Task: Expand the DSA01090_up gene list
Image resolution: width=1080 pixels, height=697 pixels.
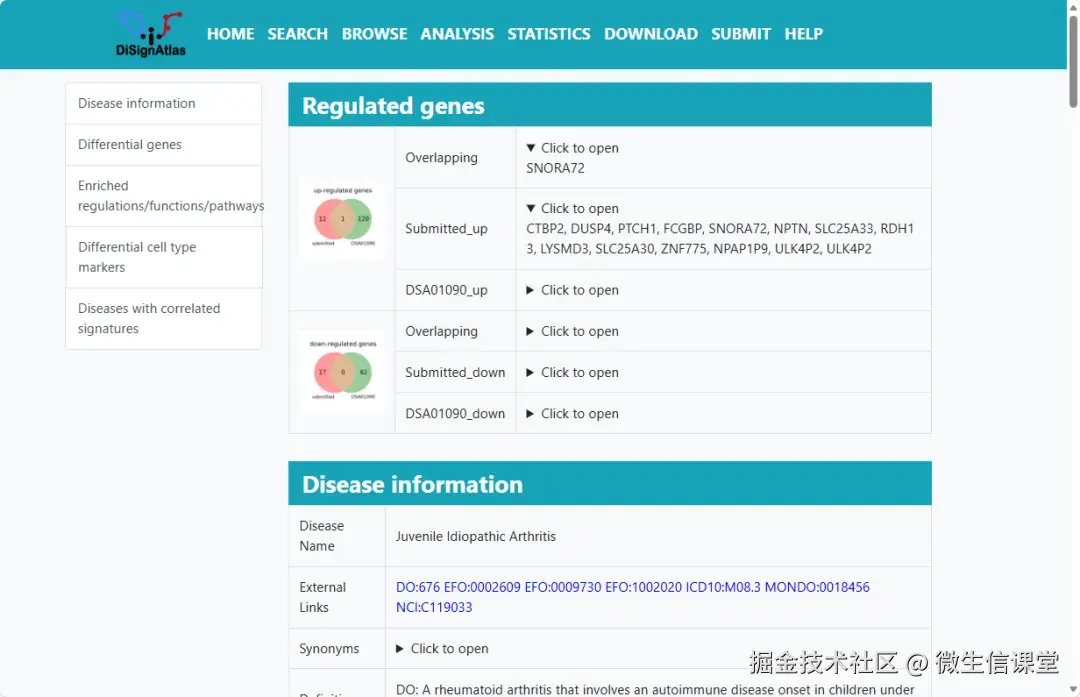Action: coord(572,290)
